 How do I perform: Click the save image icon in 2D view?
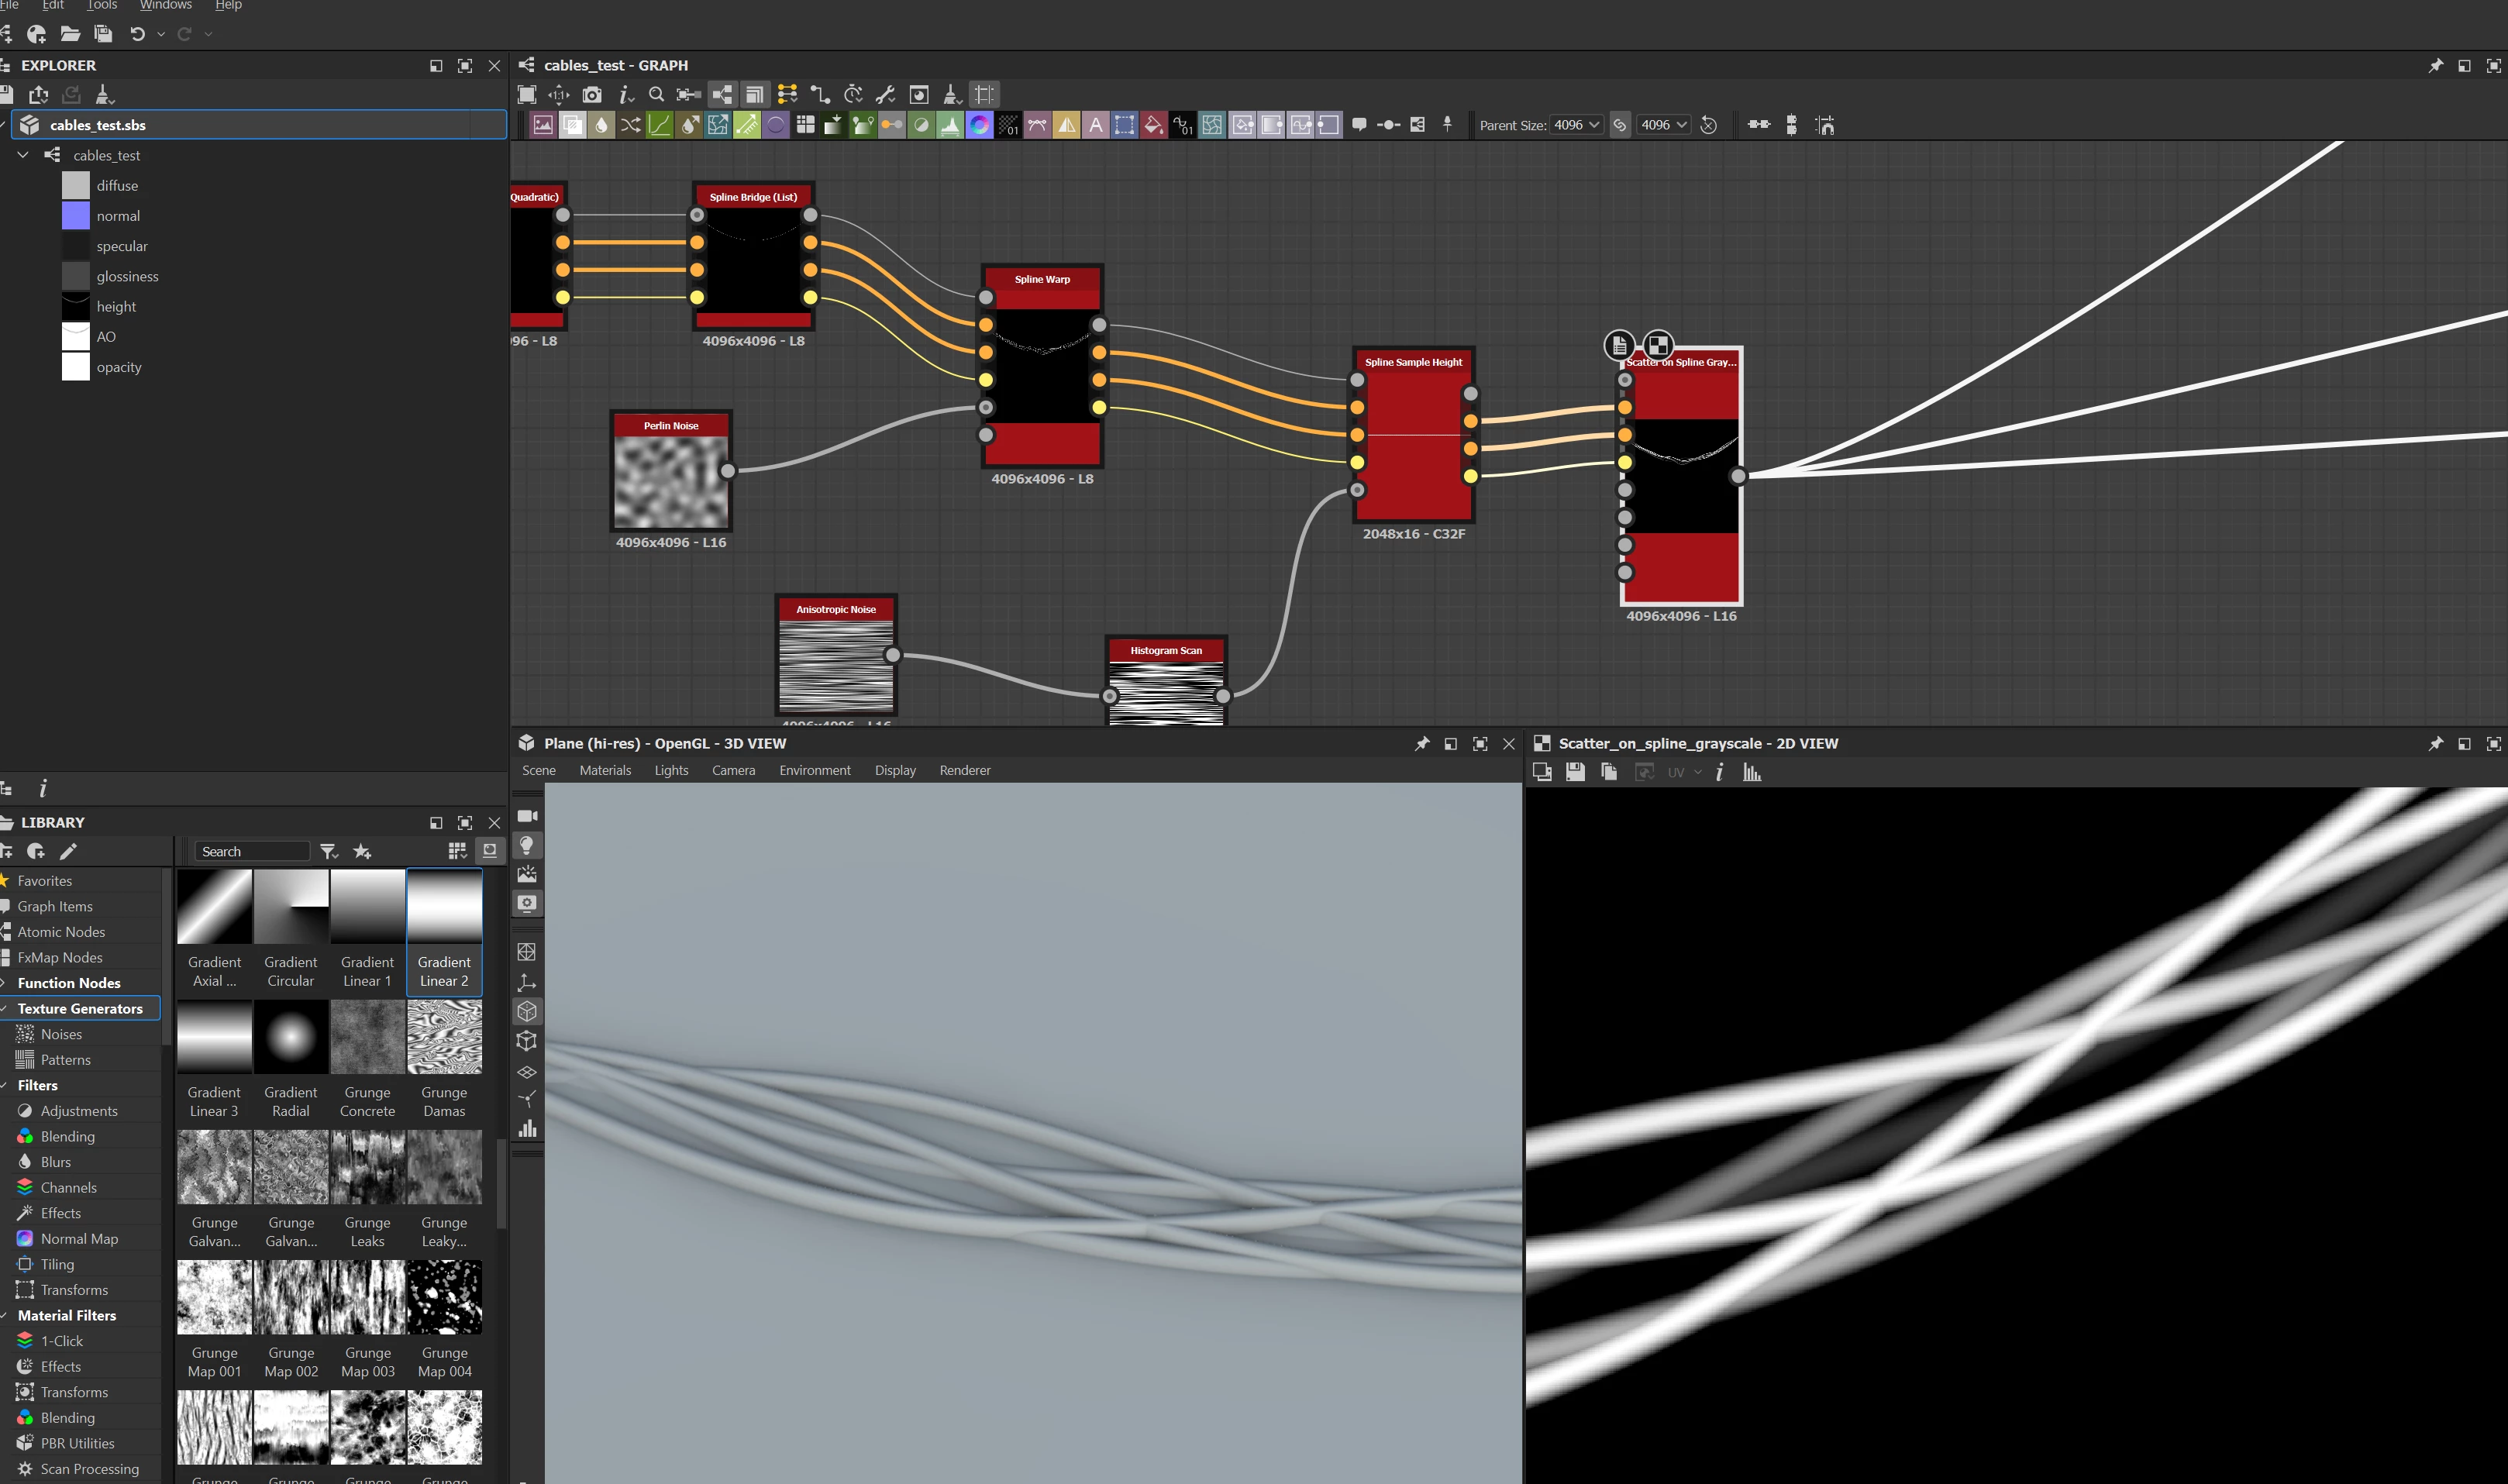click(x=1575, y=772)
